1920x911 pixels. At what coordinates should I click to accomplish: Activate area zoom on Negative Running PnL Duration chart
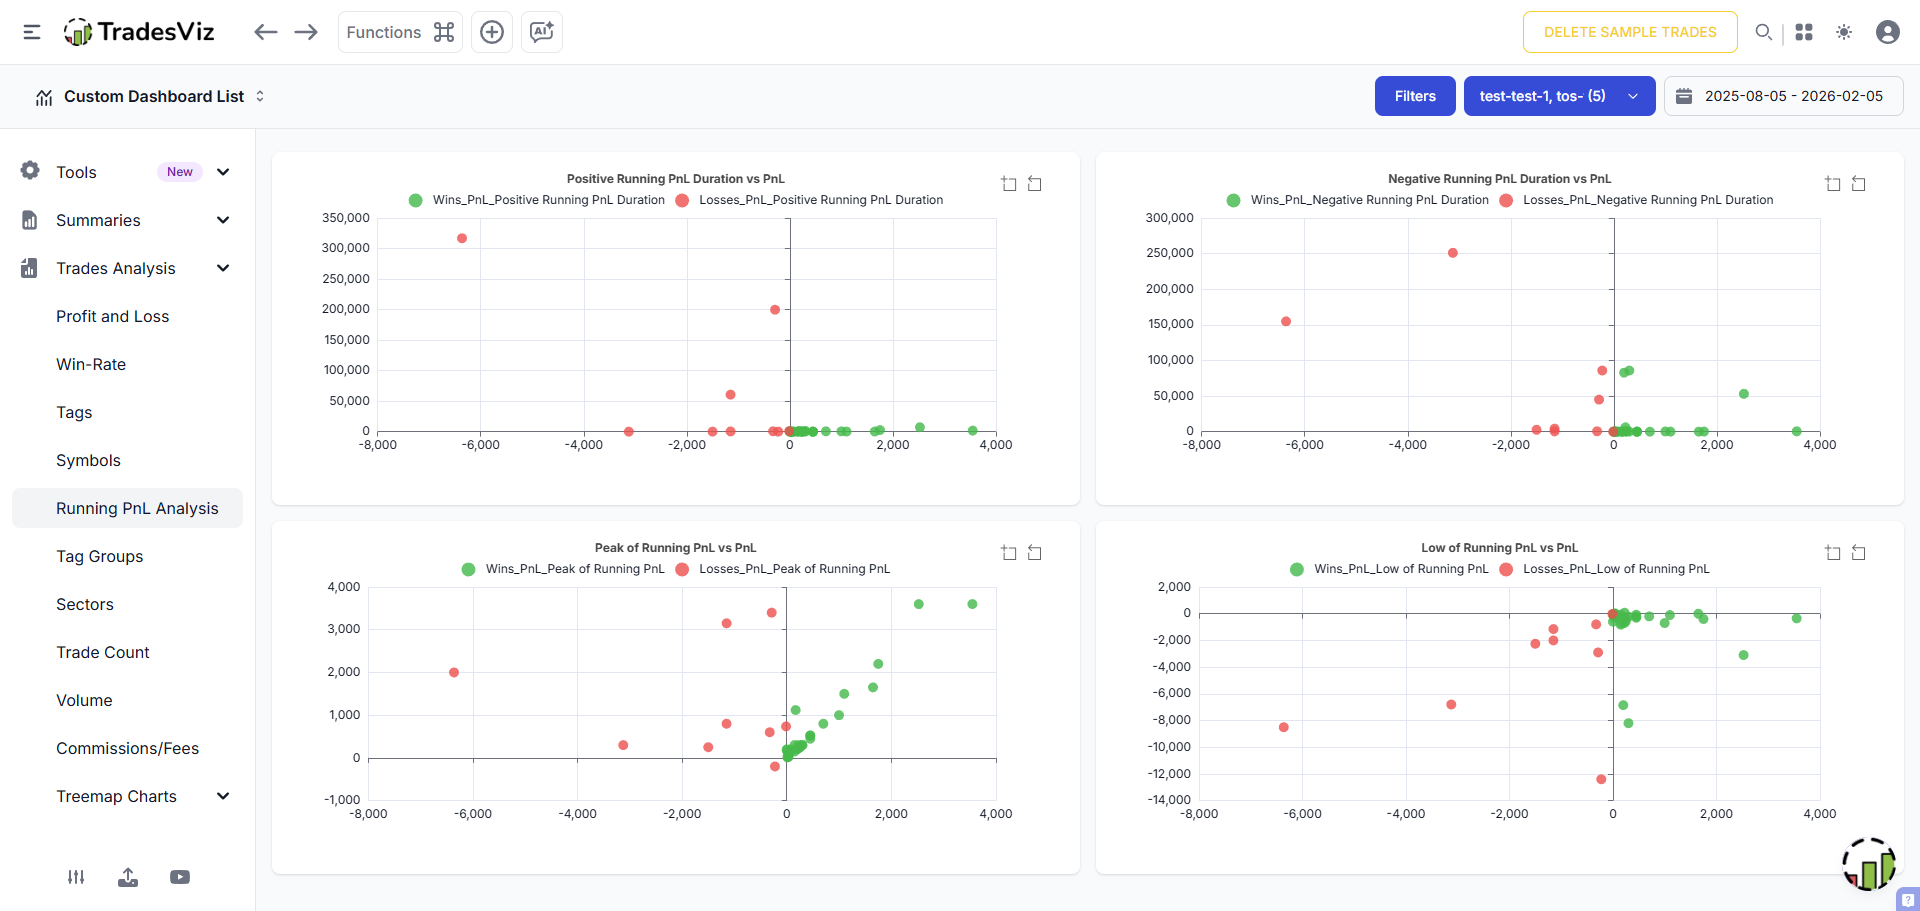tap(1833, 184)
